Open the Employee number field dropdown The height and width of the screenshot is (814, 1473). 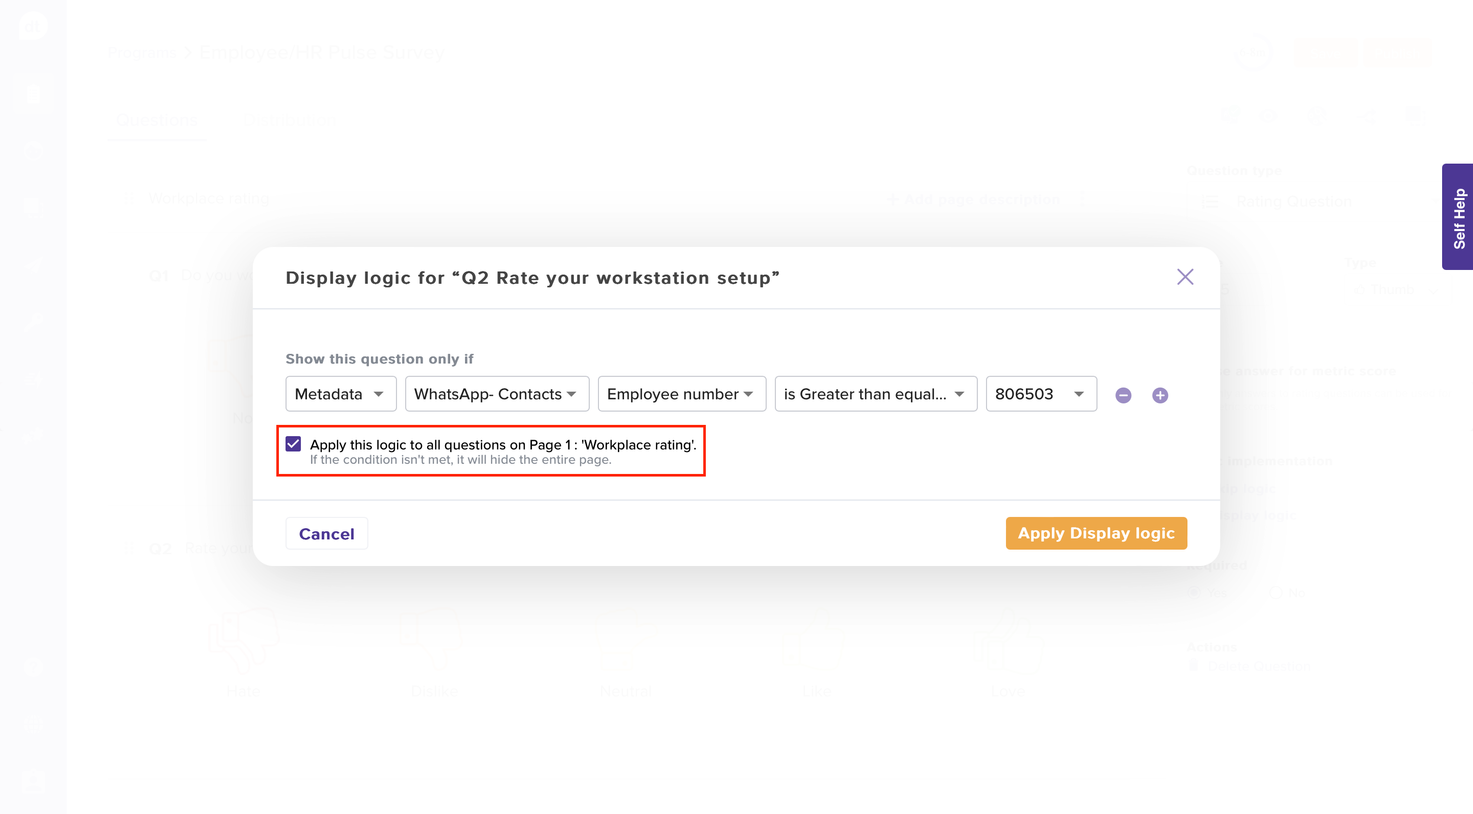[681, 394]
